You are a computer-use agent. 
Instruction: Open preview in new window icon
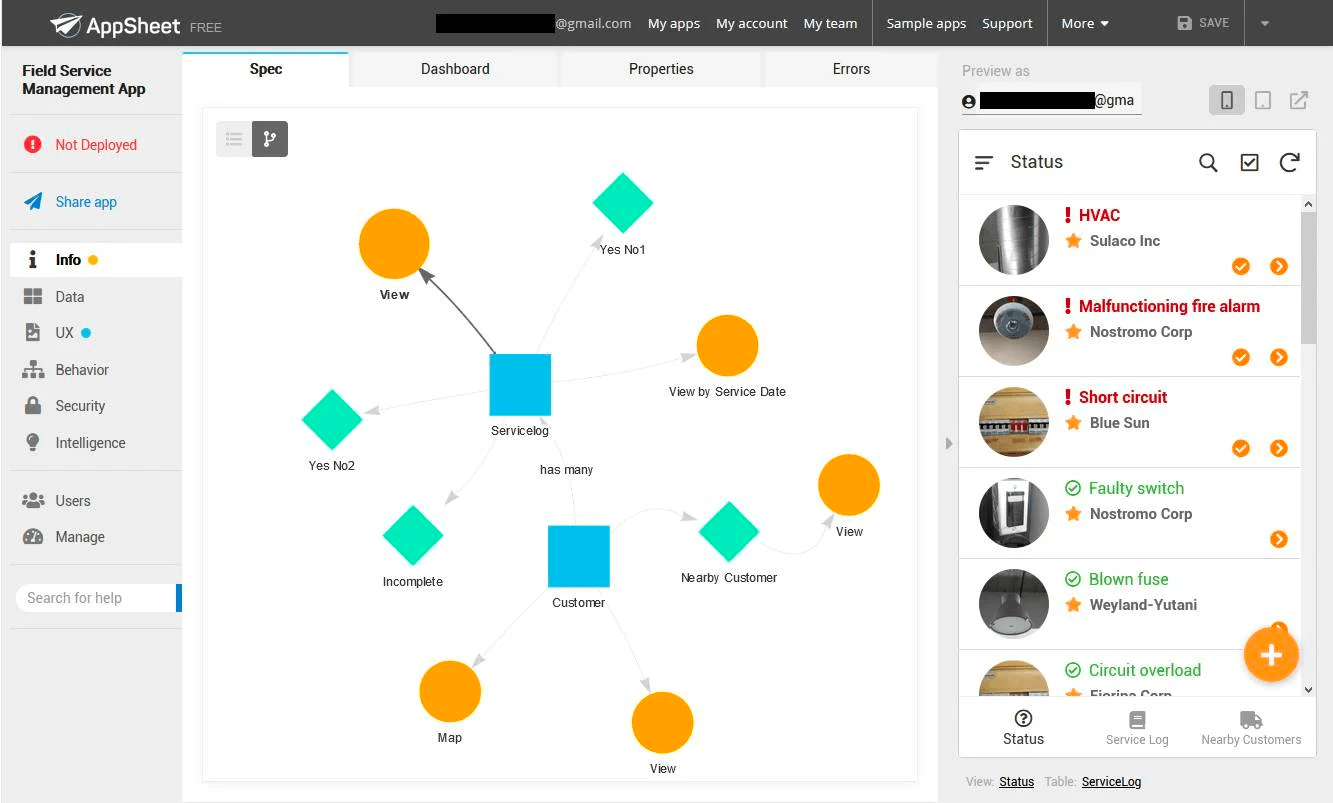coord(1298,100)
